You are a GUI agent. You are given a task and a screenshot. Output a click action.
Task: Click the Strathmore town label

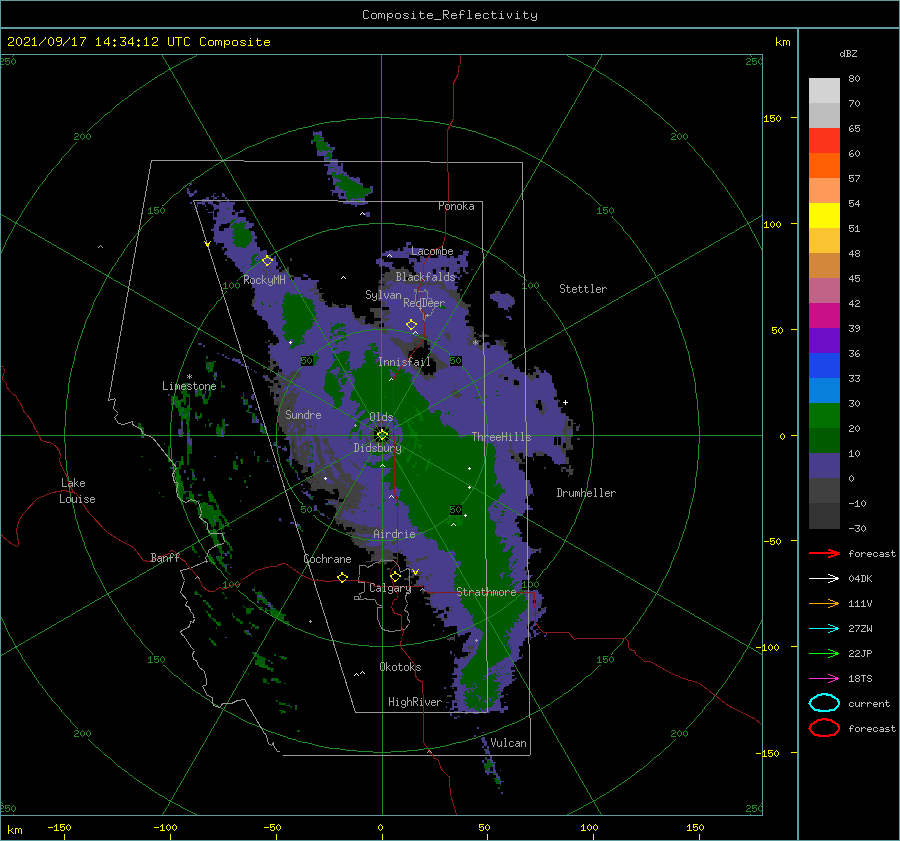486,592
